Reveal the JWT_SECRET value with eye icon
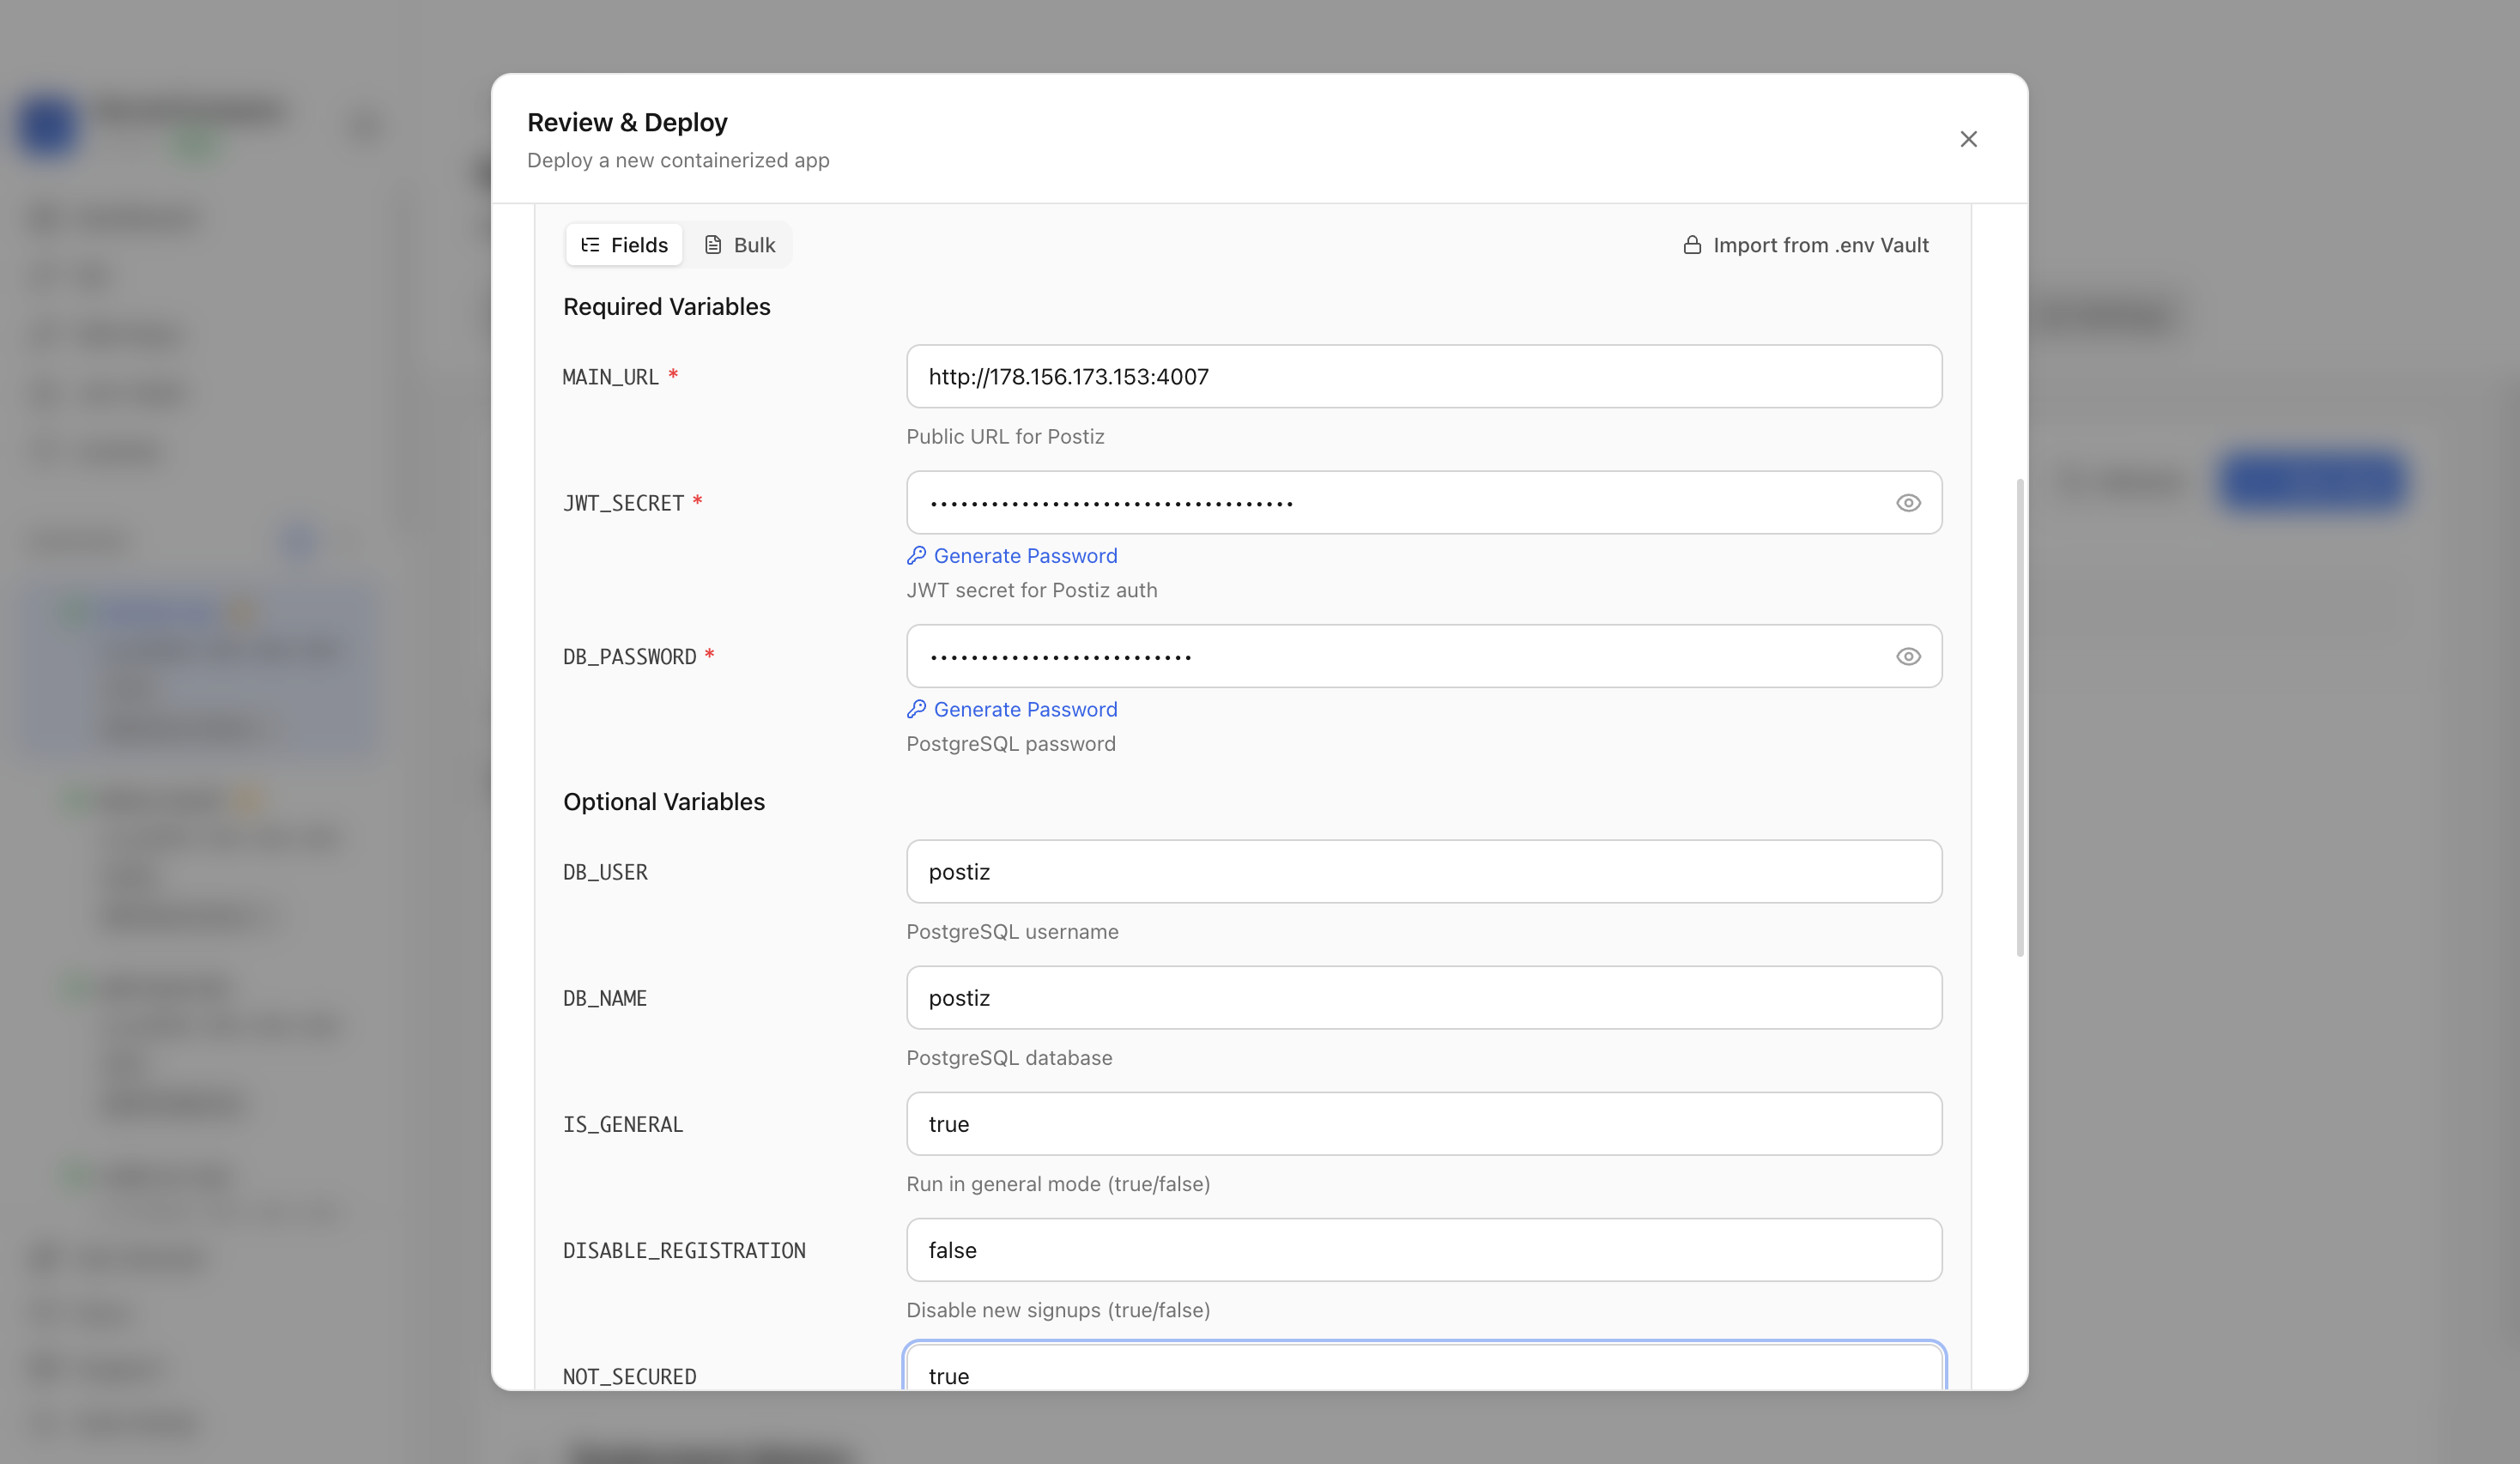Screen dimensions: 2520x1464 point(1908,503)
